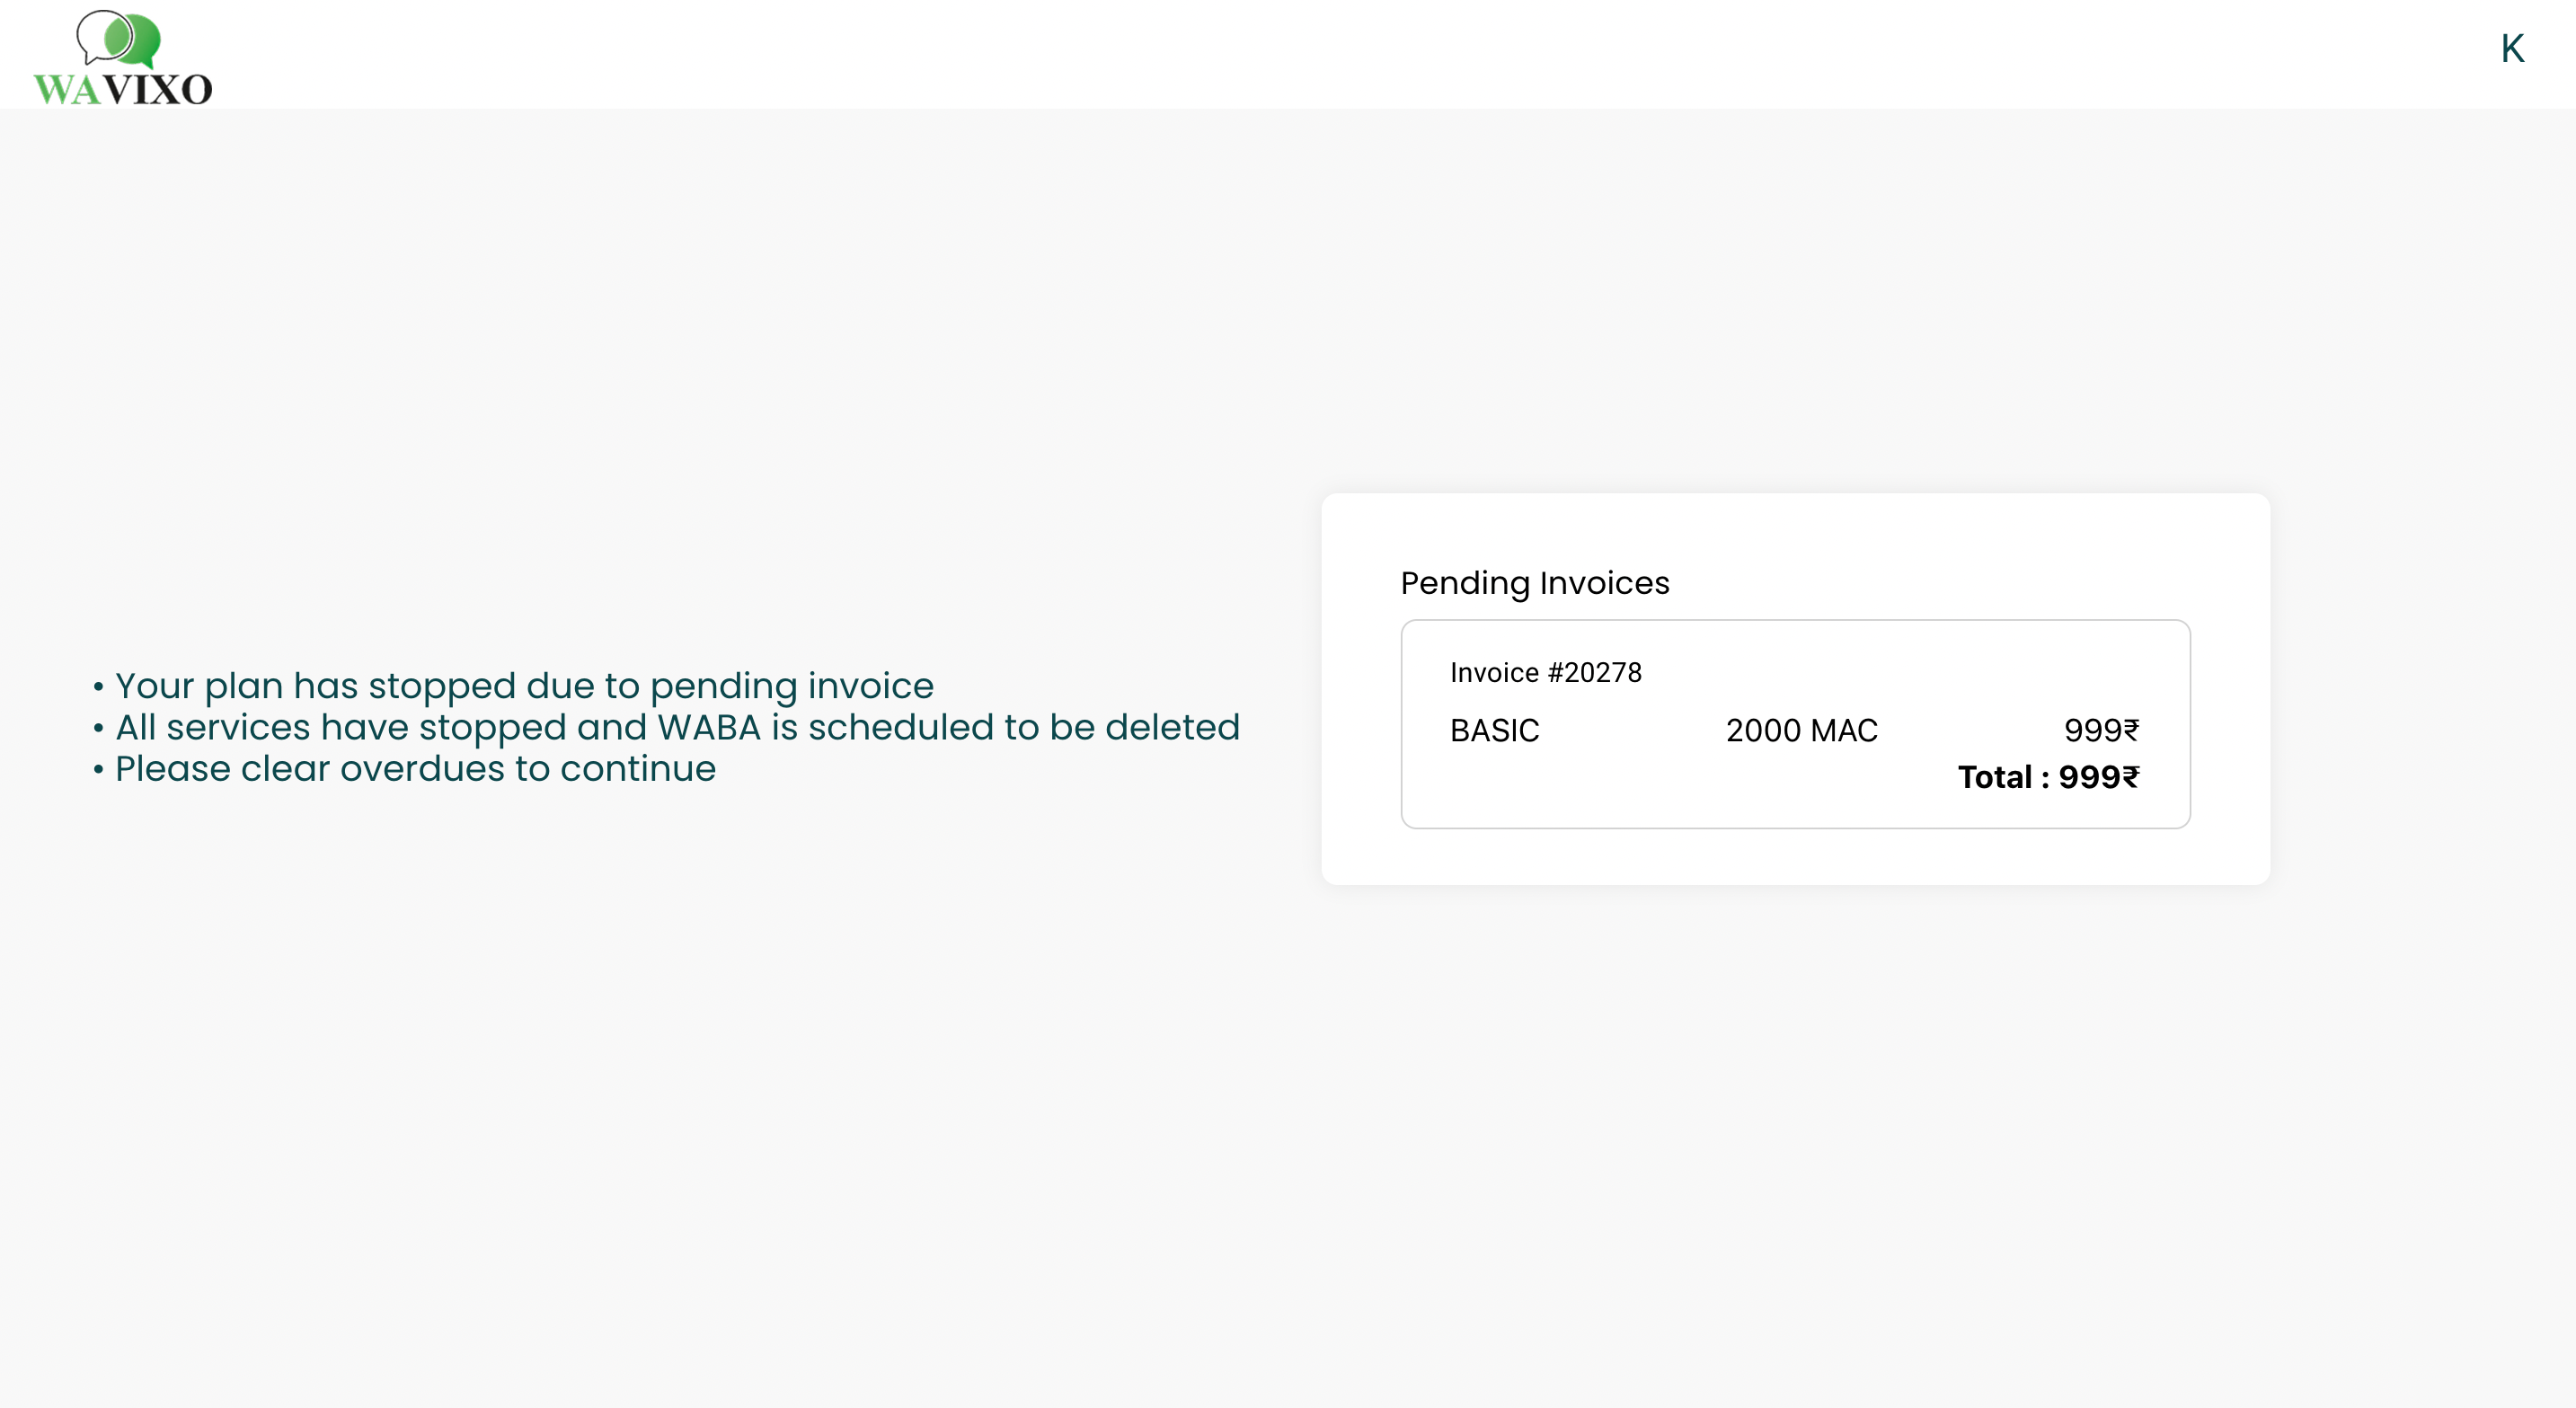Open Invoice #20278
Viewport: 2576px width, 1408px height.
1545,673
